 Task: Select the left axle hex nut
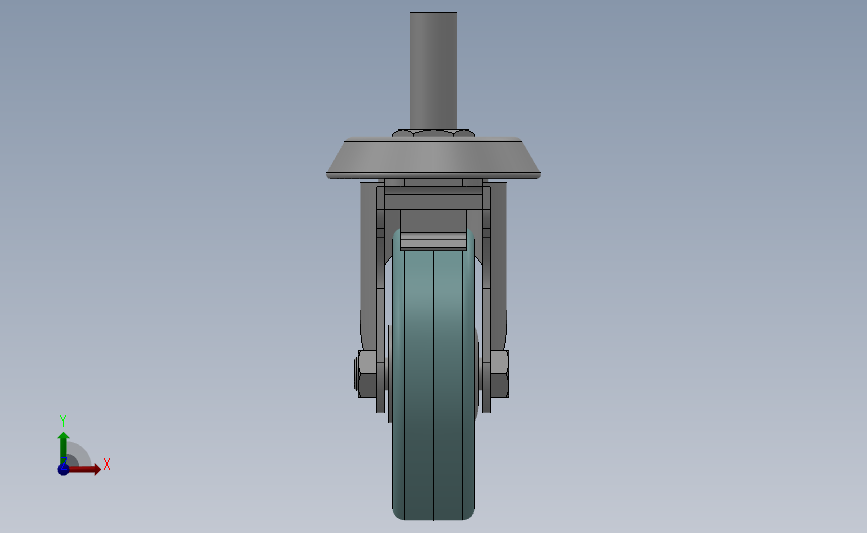click(365, 374)
